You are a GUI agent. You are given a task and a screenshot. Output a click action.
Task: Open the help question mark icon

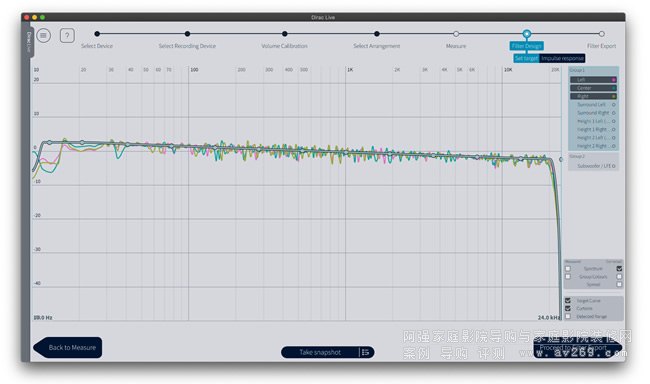pos(67,36)
